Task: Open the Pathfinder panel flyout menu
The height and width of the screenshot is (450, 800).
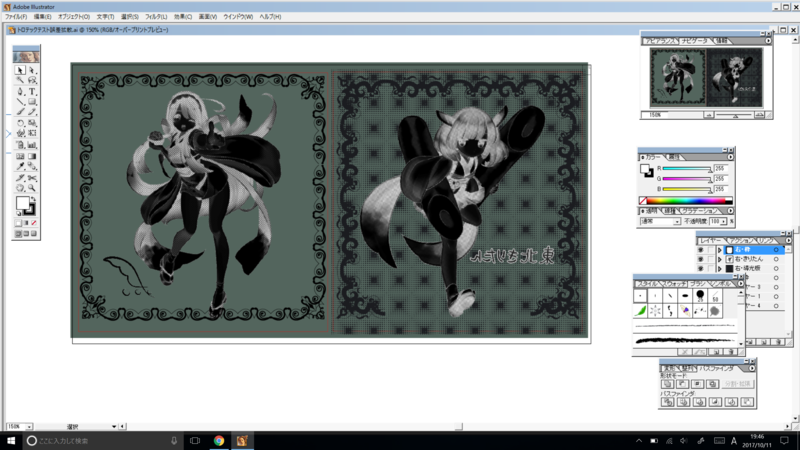Action: tap(752, 368)
